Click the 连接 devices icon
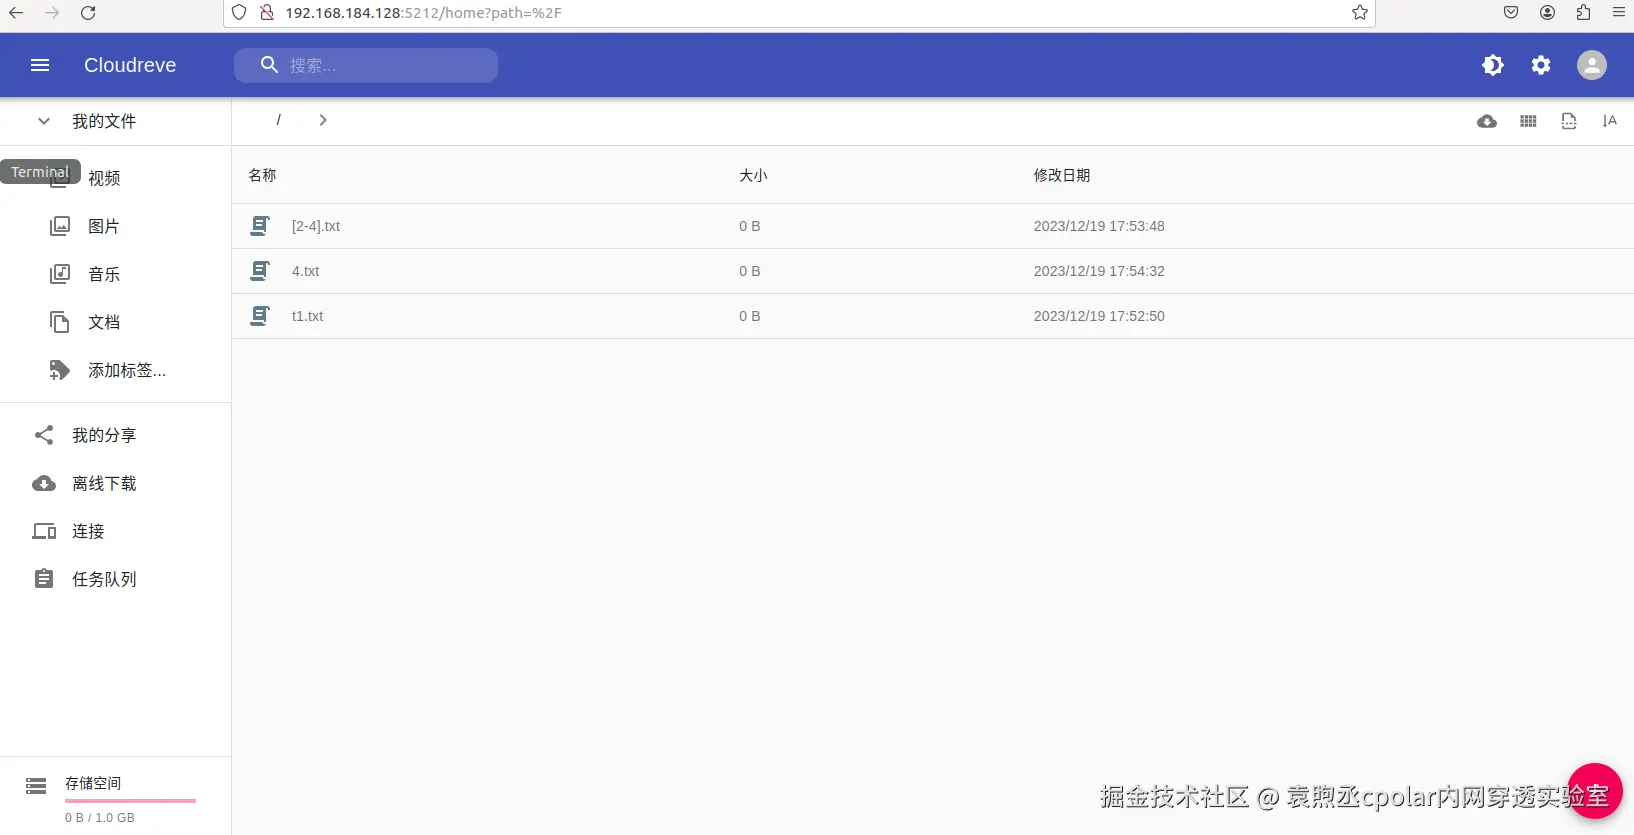Image resolution: width=1634 pixels, height=835 pixels. 44,531
